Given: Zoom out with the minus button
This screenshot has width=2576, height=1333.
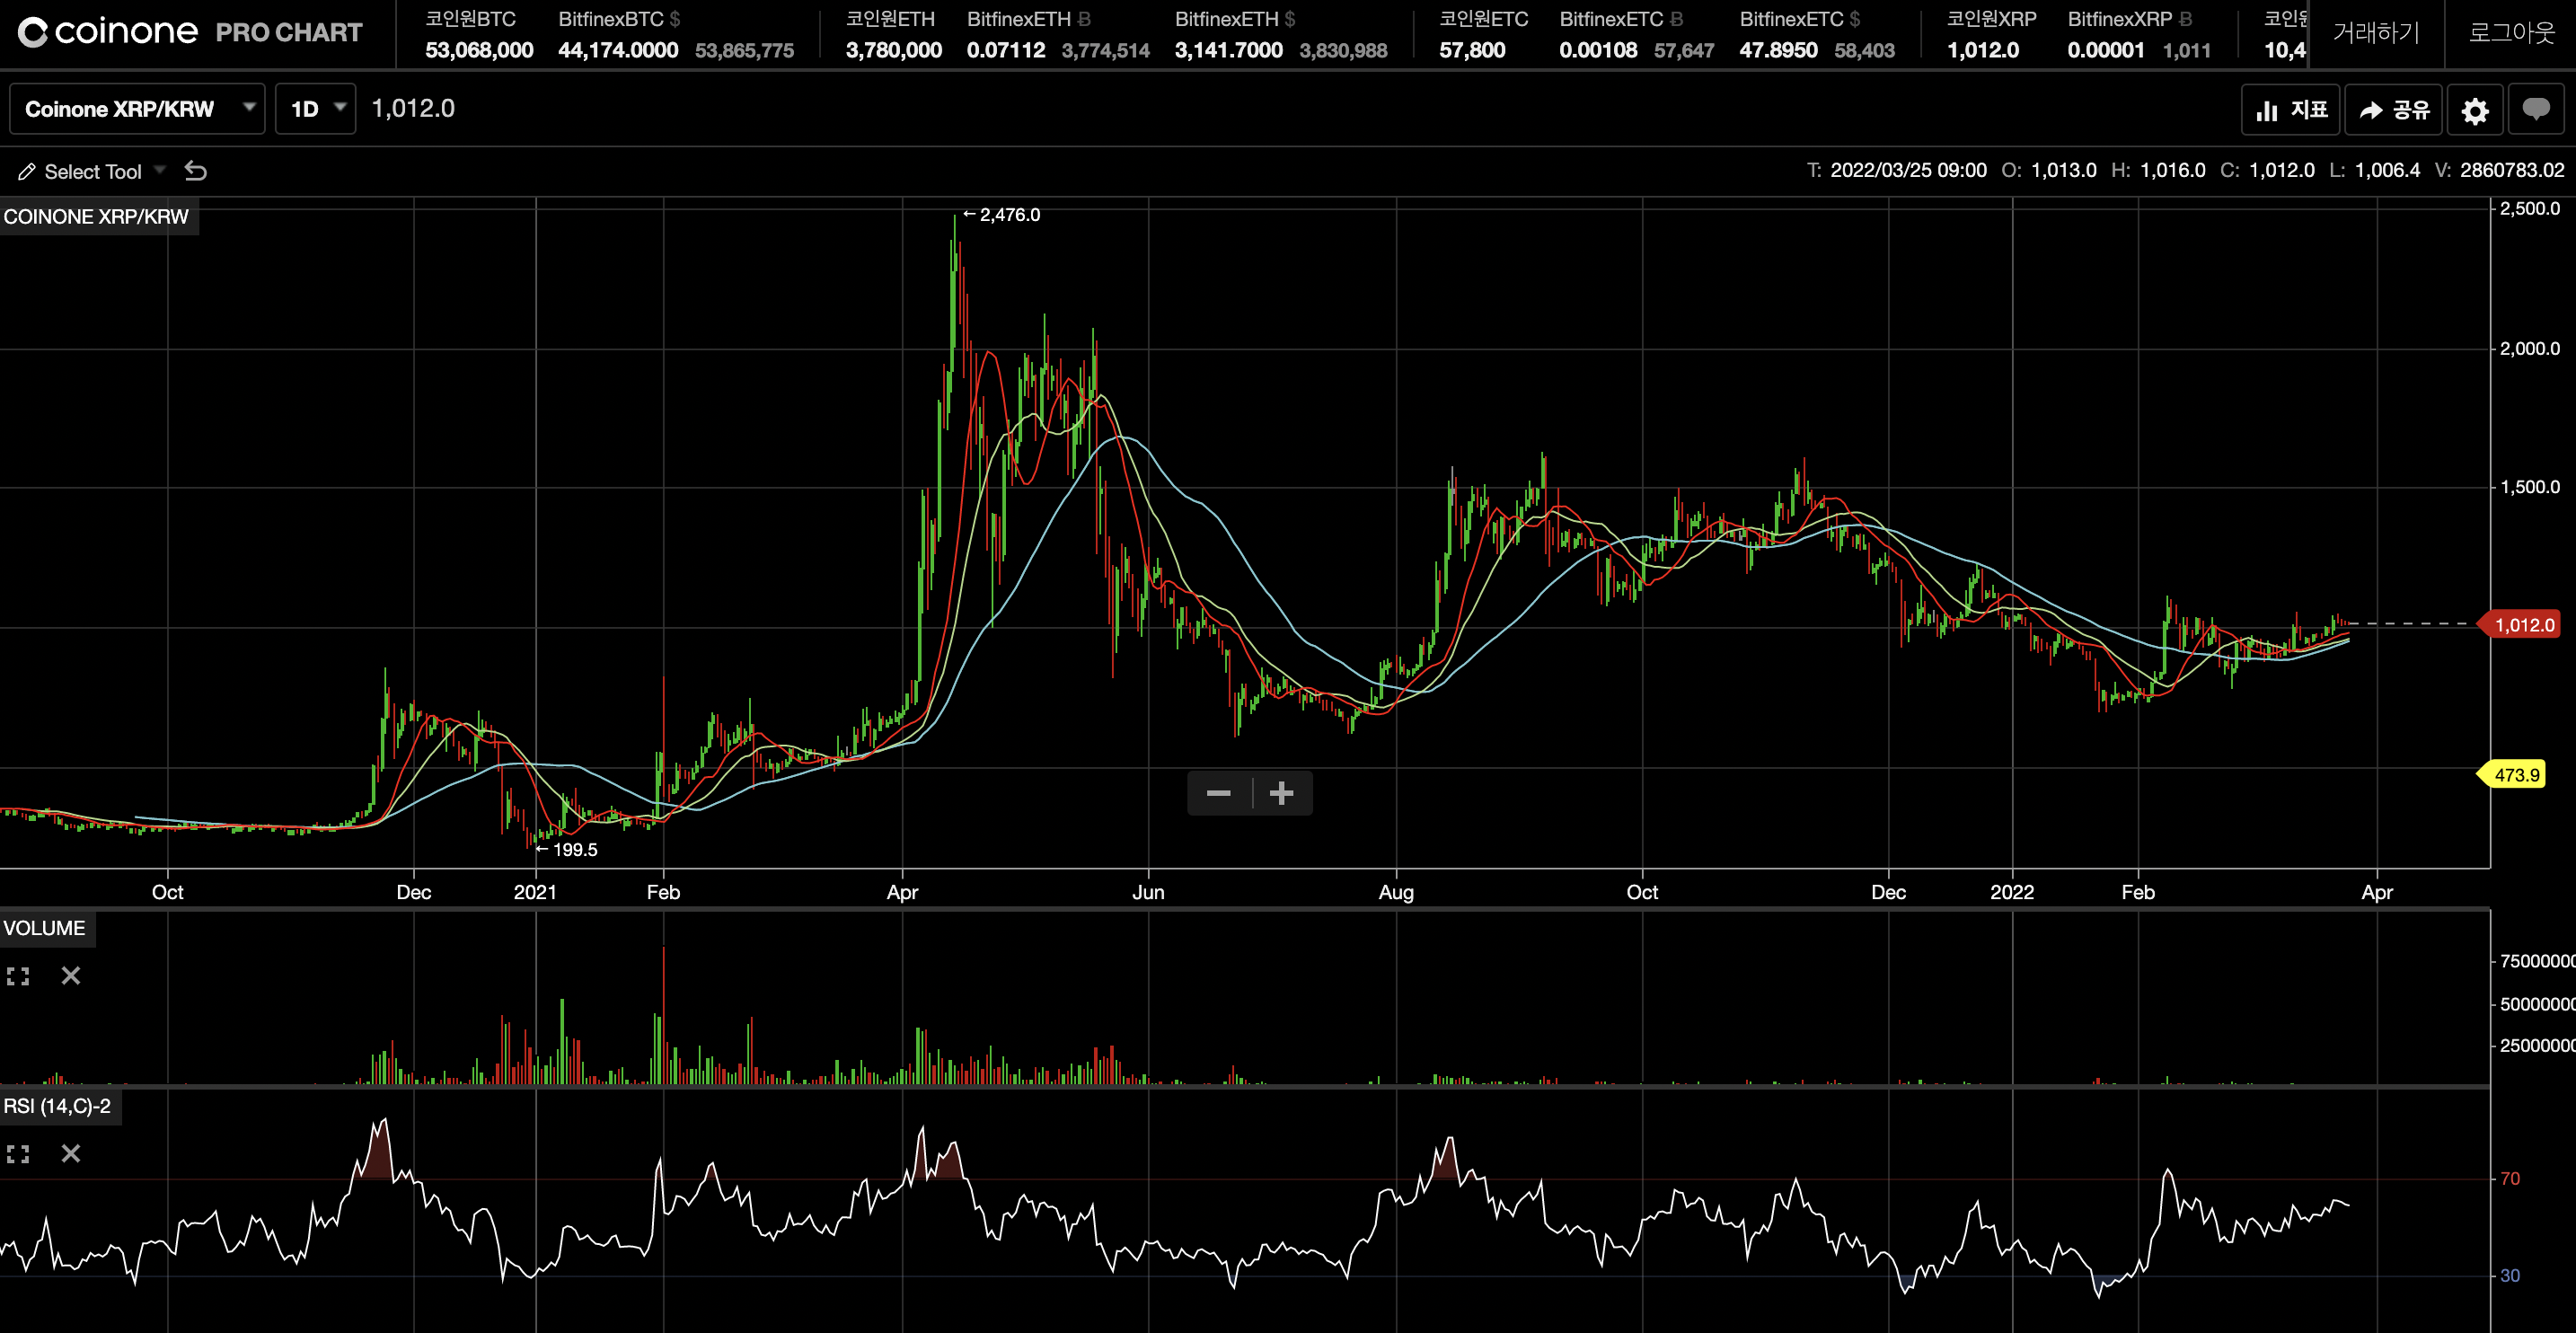Looking at the screenshot, I should [1218, 794].
